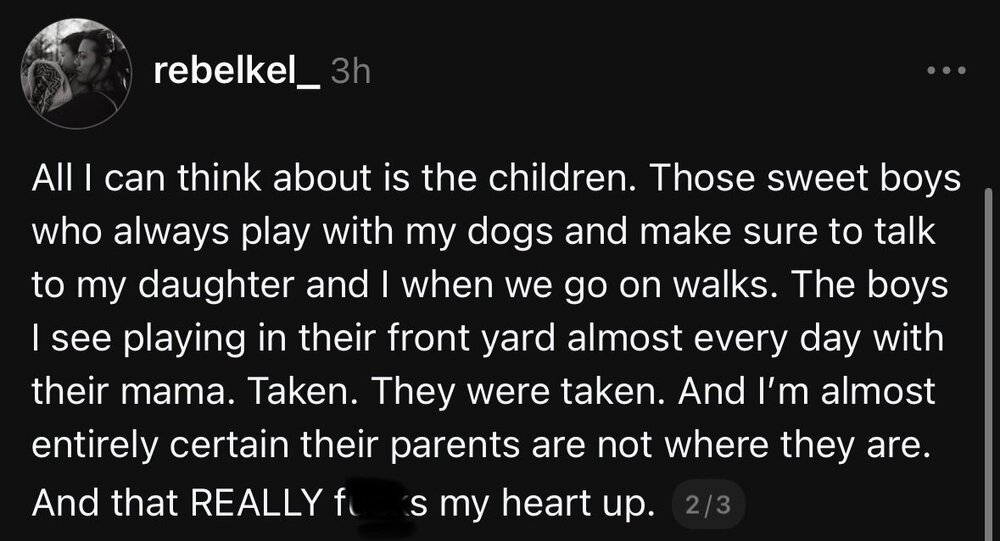Image resolution: width=1000 pixels, height=541 pixels.
Task: Click the words "their mama"
Action: (x=104, y=389)
